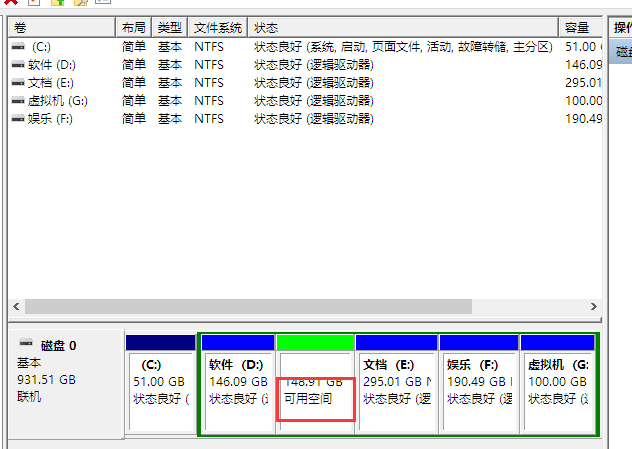Screen dimensions: 632x449
Task: Select the 文档 (E:) 295.01 GB partition block
Action: click(397, 384)
